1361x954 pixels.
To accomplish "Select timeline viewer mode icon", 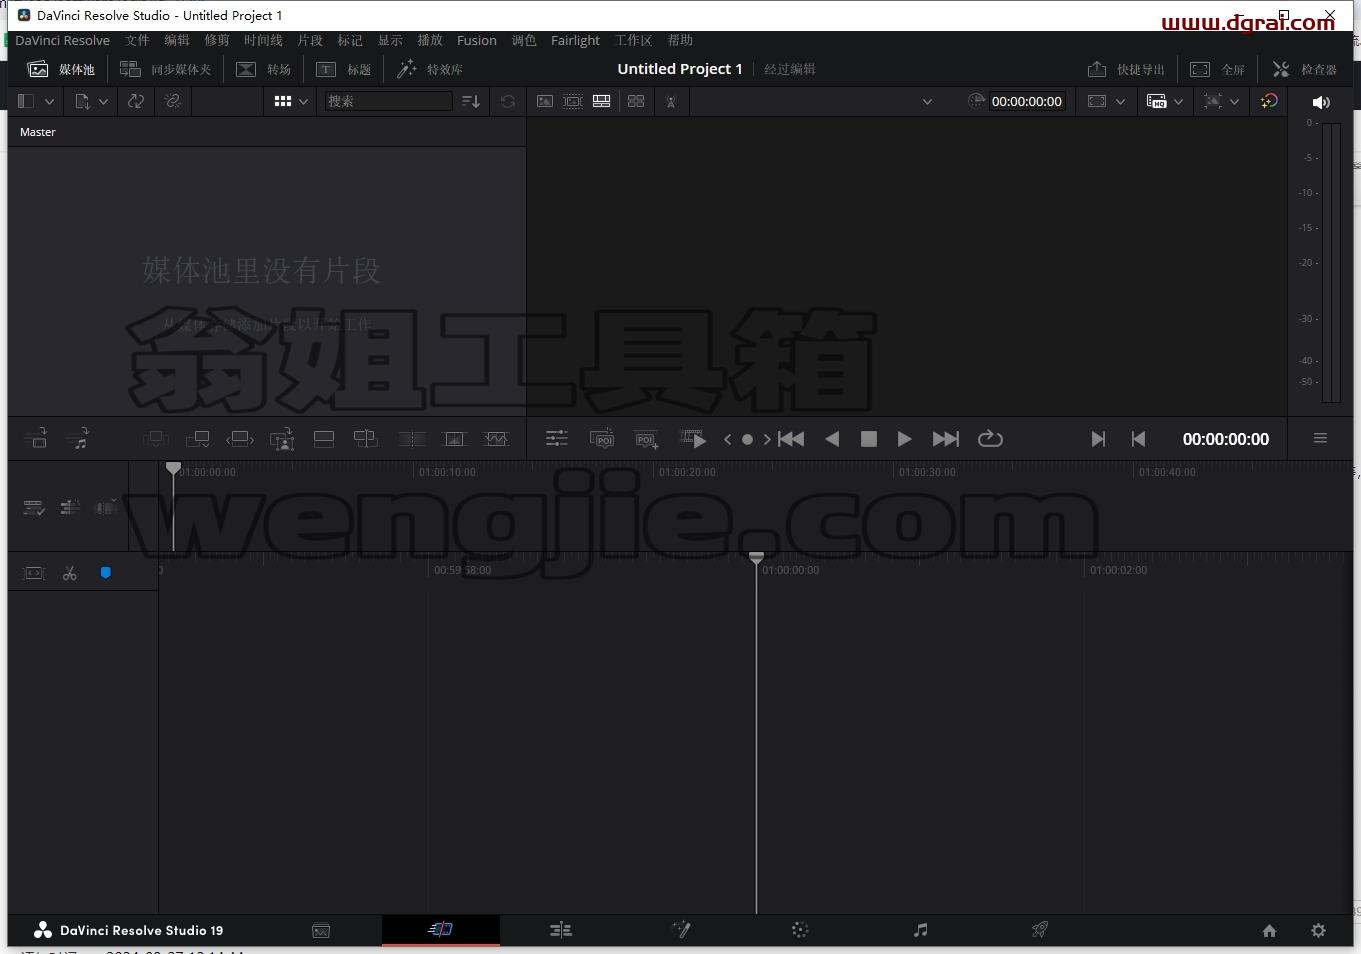I will (601, 101).
